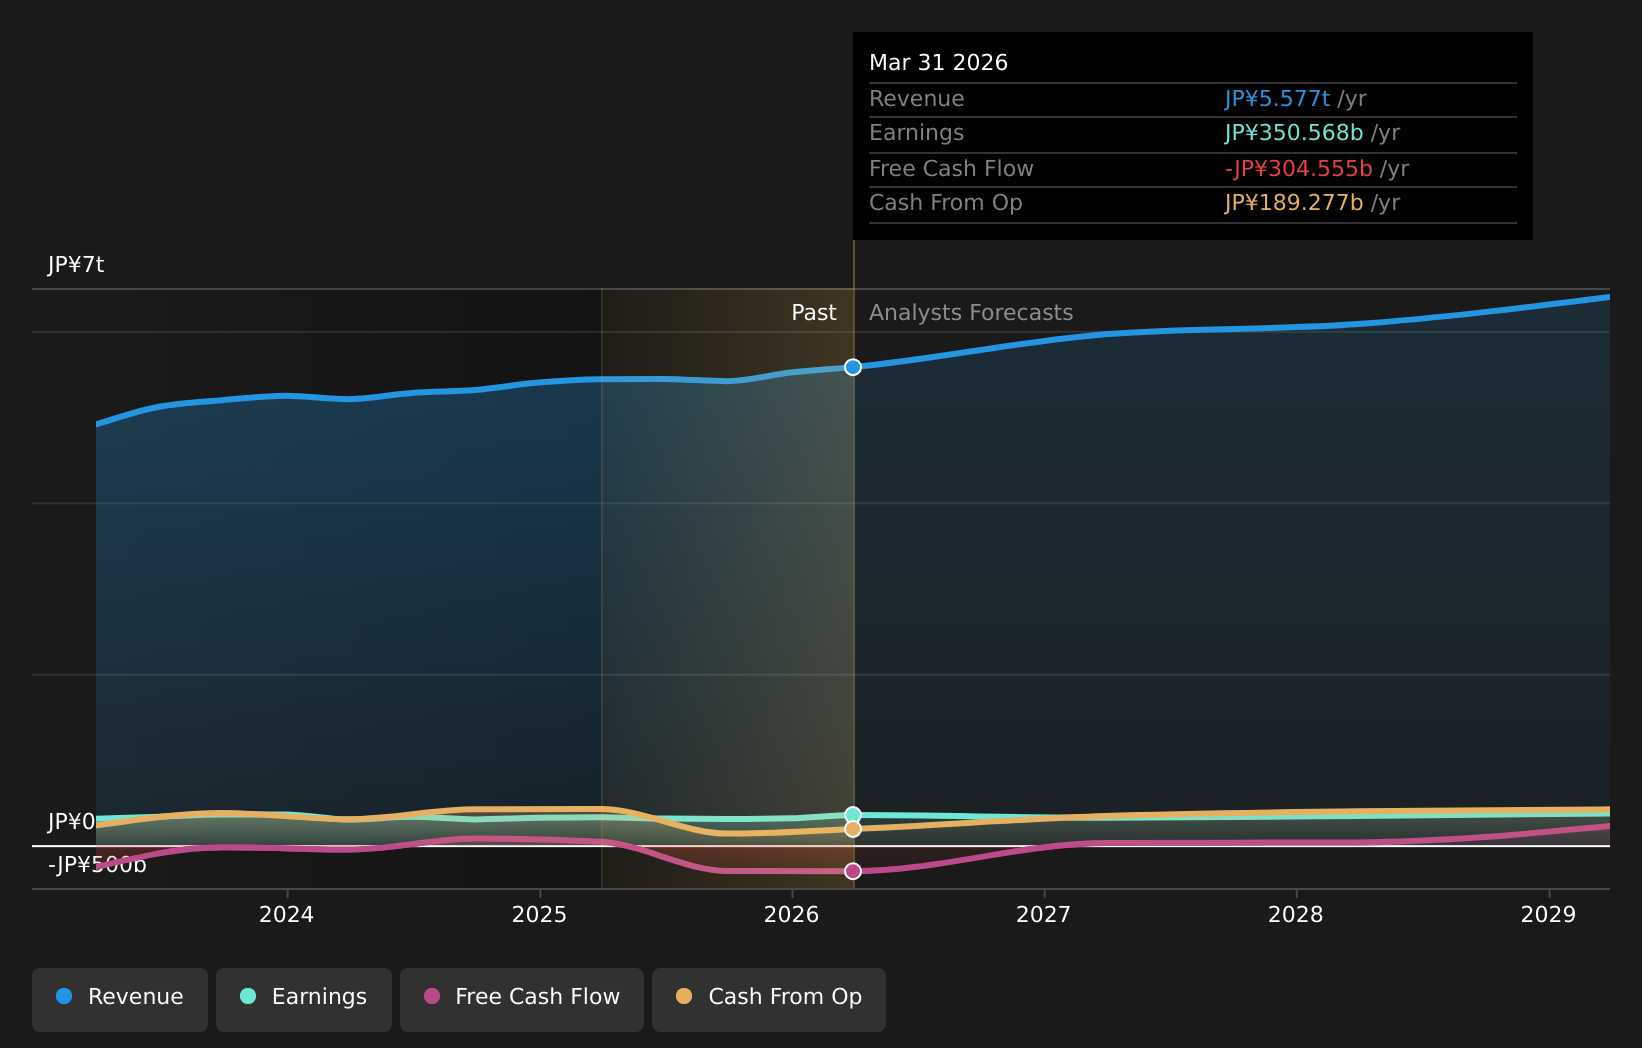Image resolution: width=1642 pixels, height=1048 pixels.
Task: Click the 2026 x-axis label
Action: pos(792,915)
